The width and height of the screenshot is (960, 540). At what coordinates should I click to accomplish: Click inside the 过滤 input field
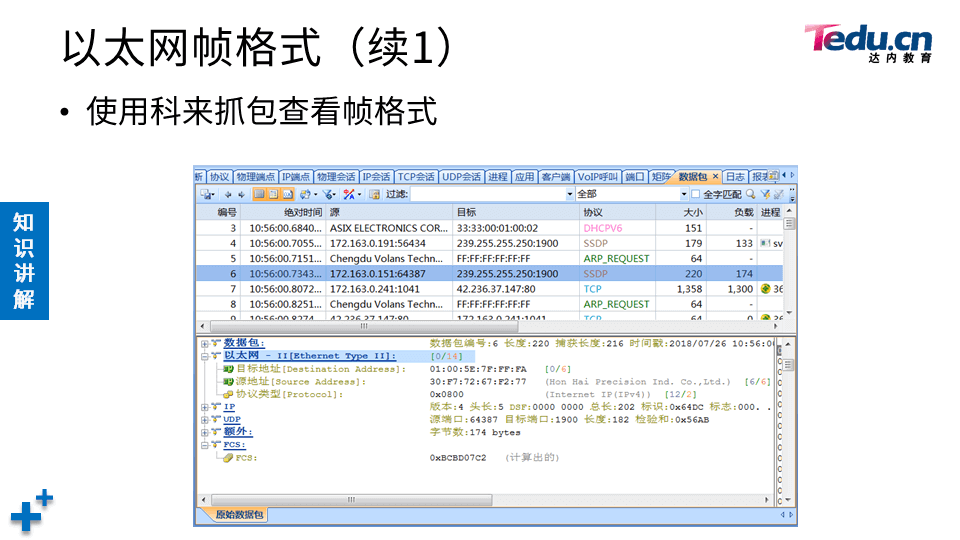coord(488,194)
